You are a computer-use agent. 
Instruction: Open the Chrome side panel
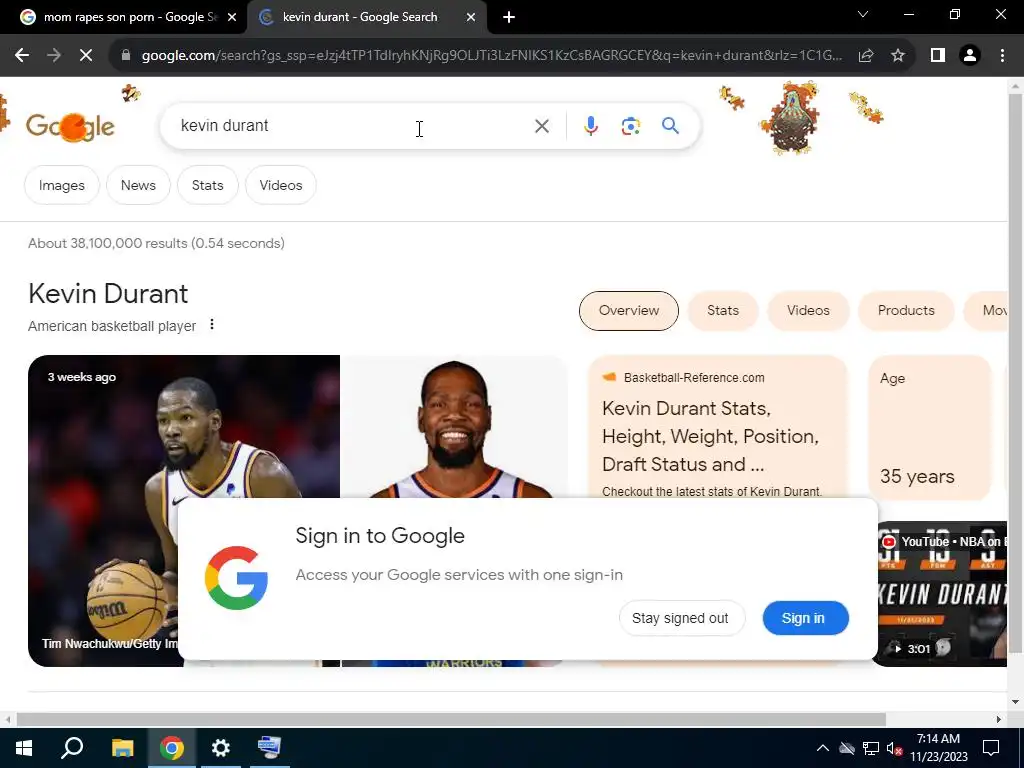click(x=938, y=56)
